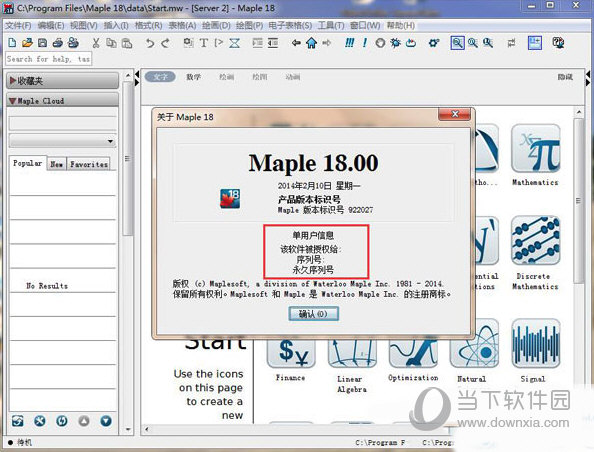Click the debug bug icon in the toolbar
594x452 pixels.
click(395, 43)
